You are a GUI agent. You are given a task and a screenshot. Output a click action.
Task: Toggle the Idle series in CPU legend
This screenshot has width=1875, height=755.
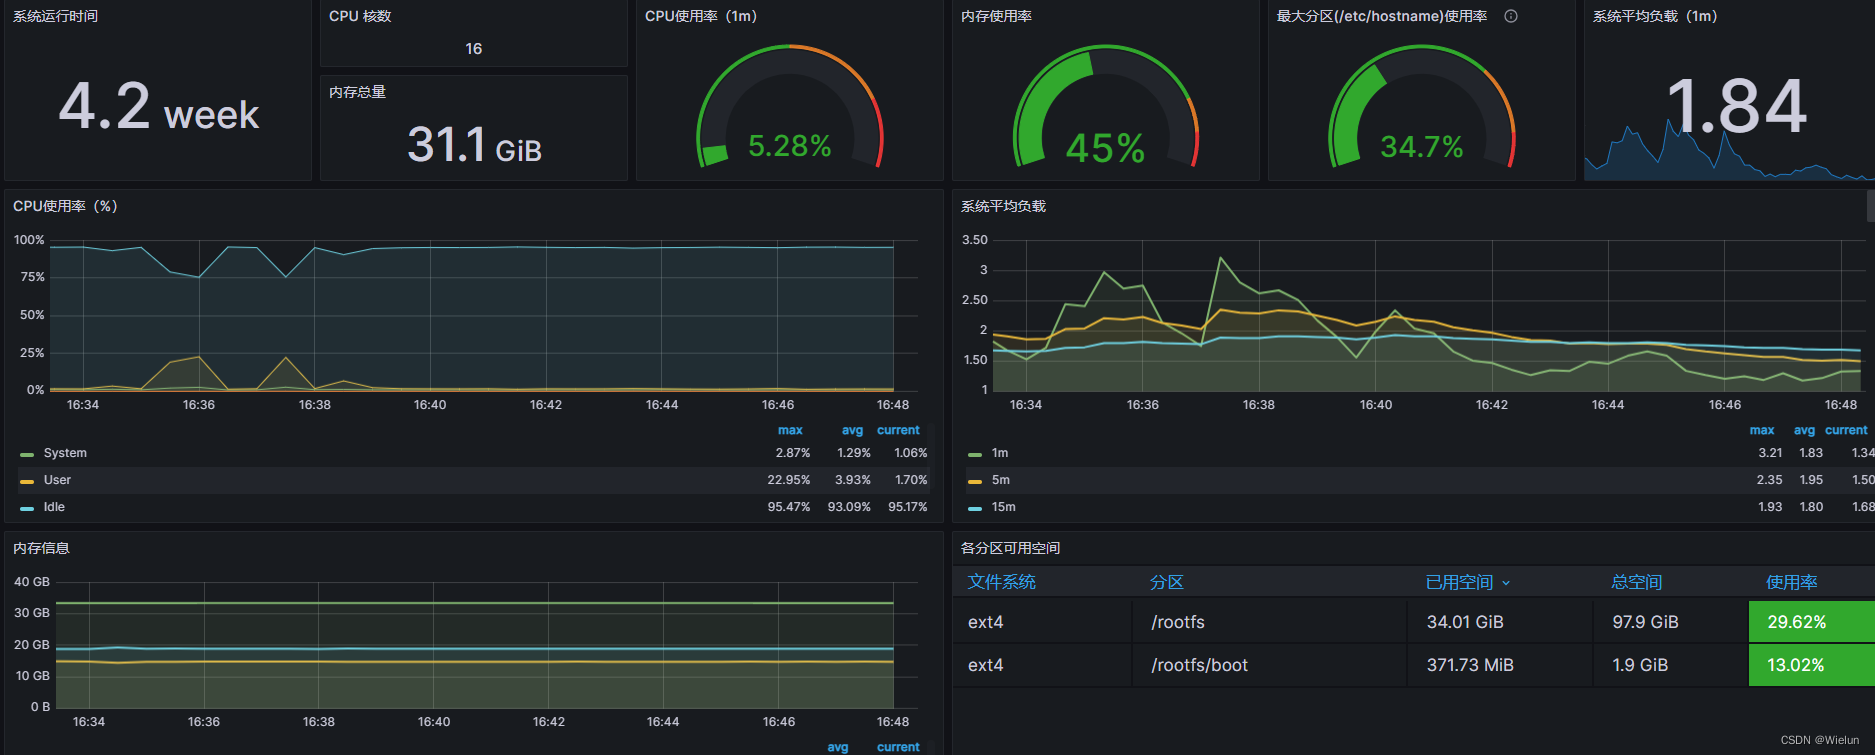pos(54,507)
